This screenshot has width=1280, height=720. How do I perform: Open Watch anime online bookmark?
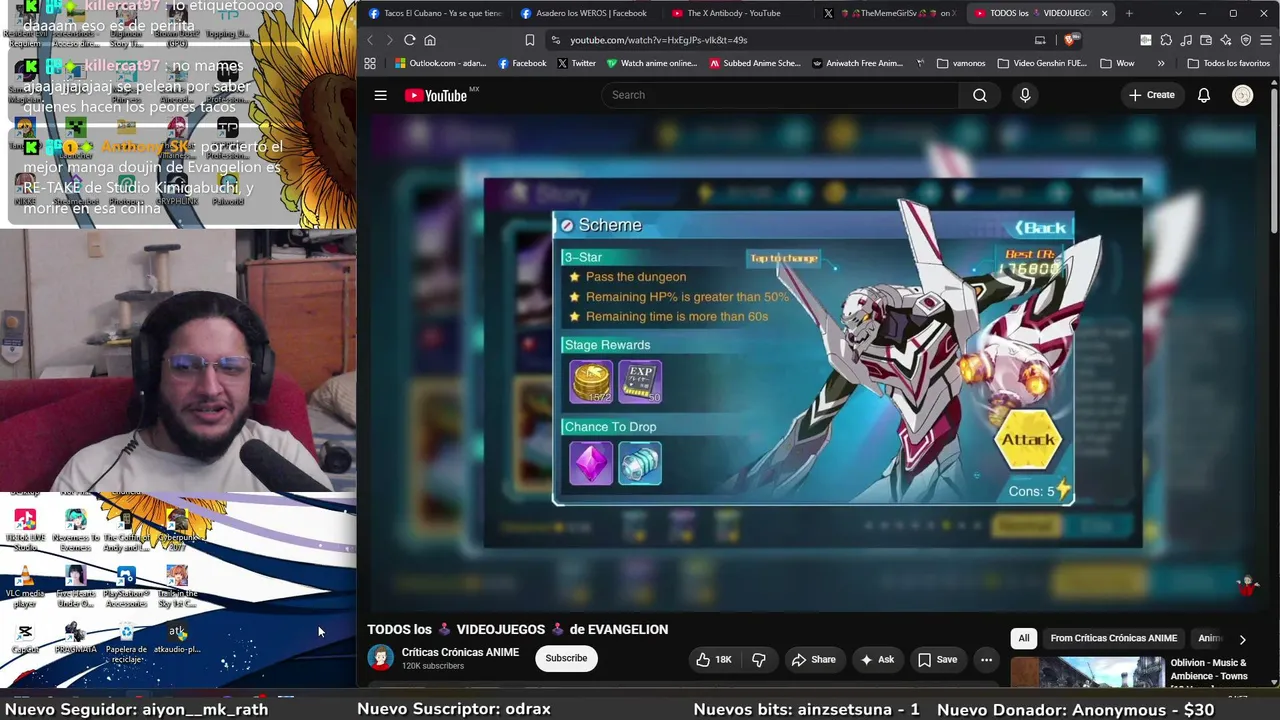pos(652,63)
